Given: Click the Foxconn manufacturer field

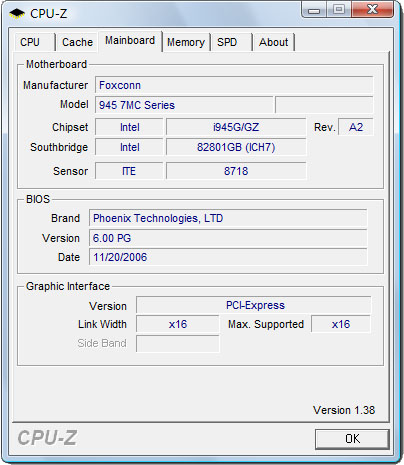Looking at the screenshot, I should (234, 85).
